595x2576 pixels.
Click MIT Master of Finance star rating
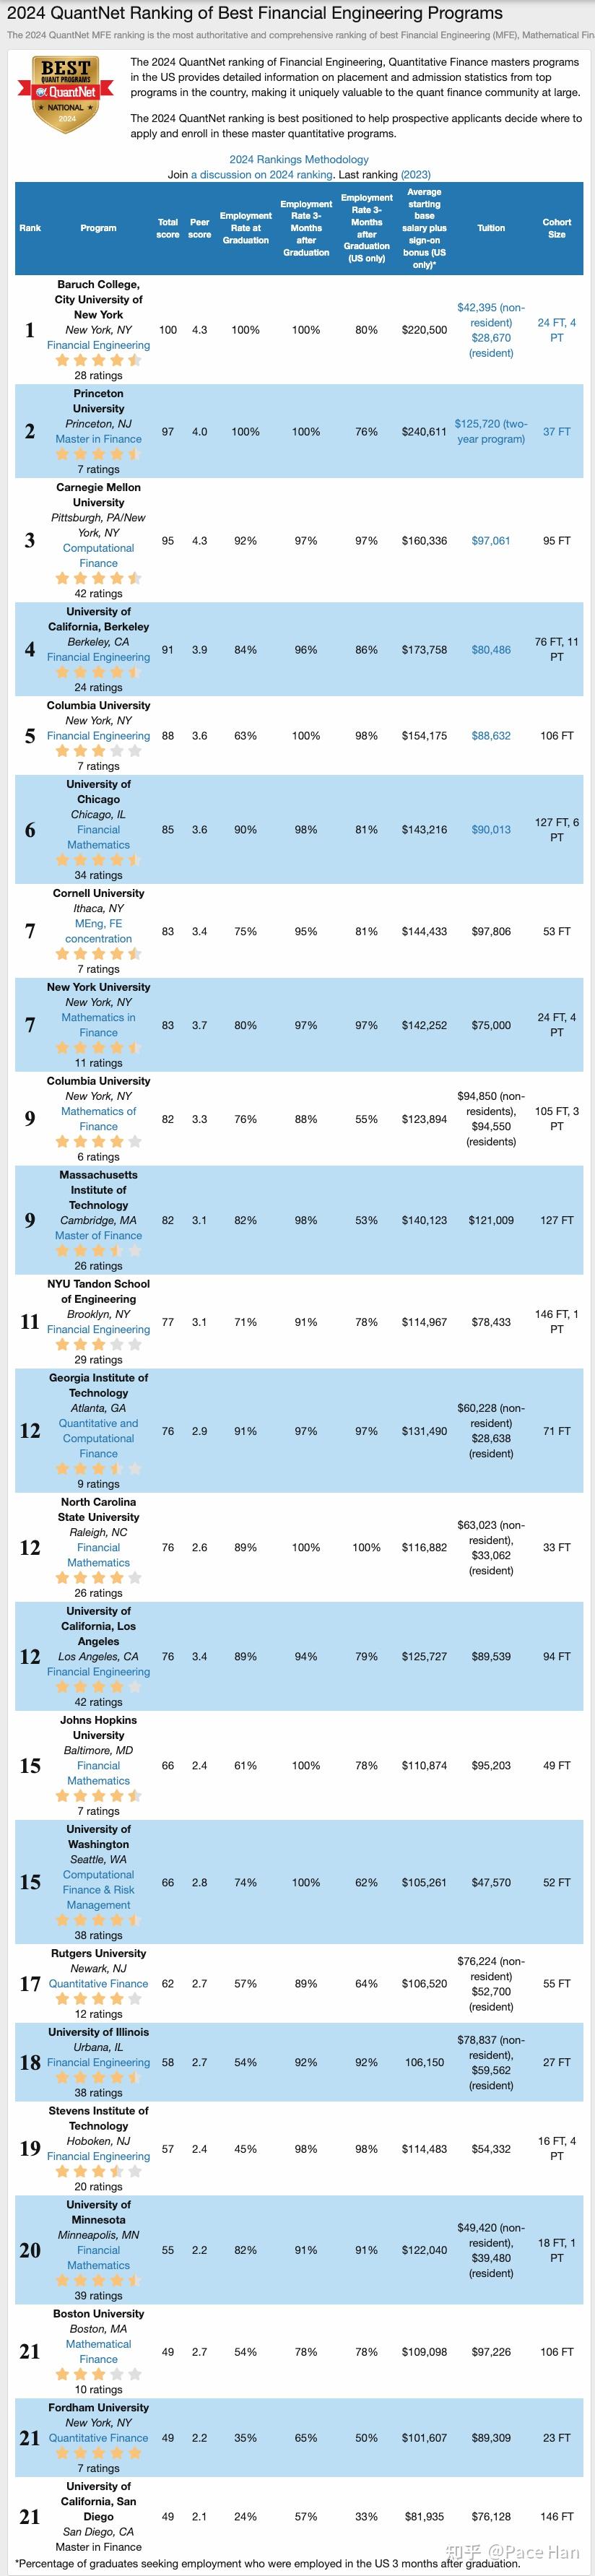98,1250
